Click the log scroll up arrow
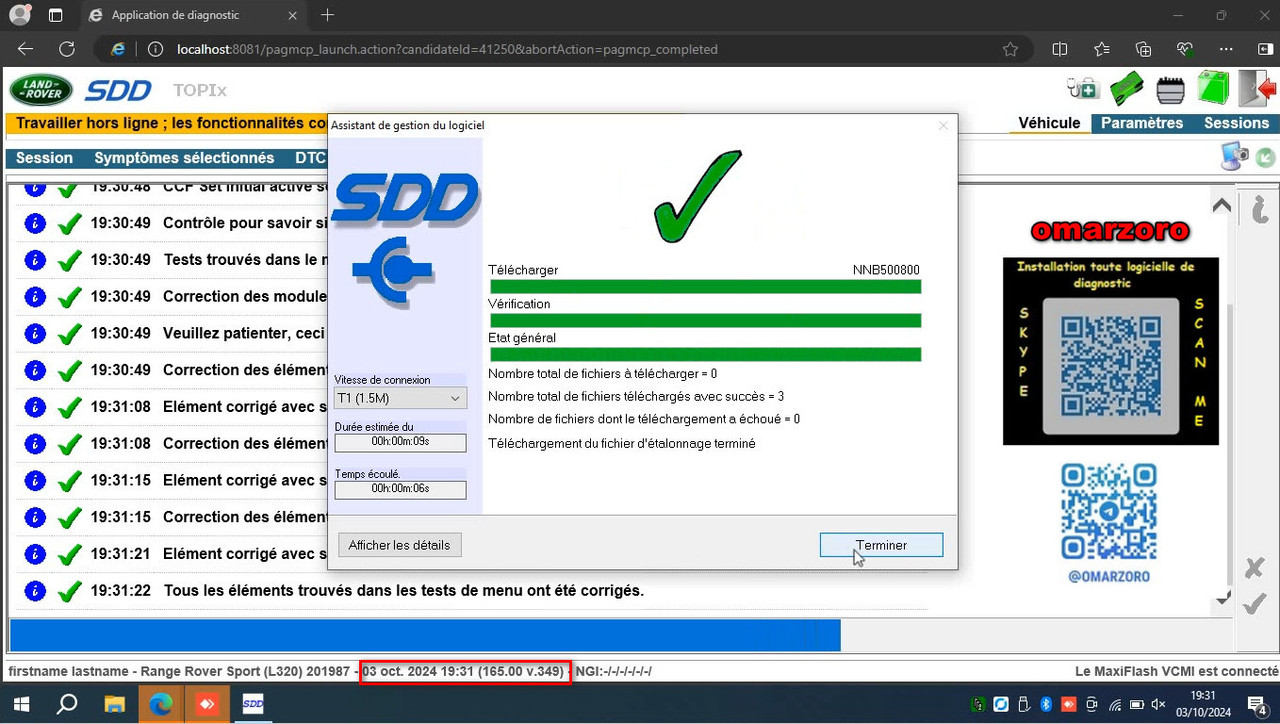 click(x=1222, y=205)
